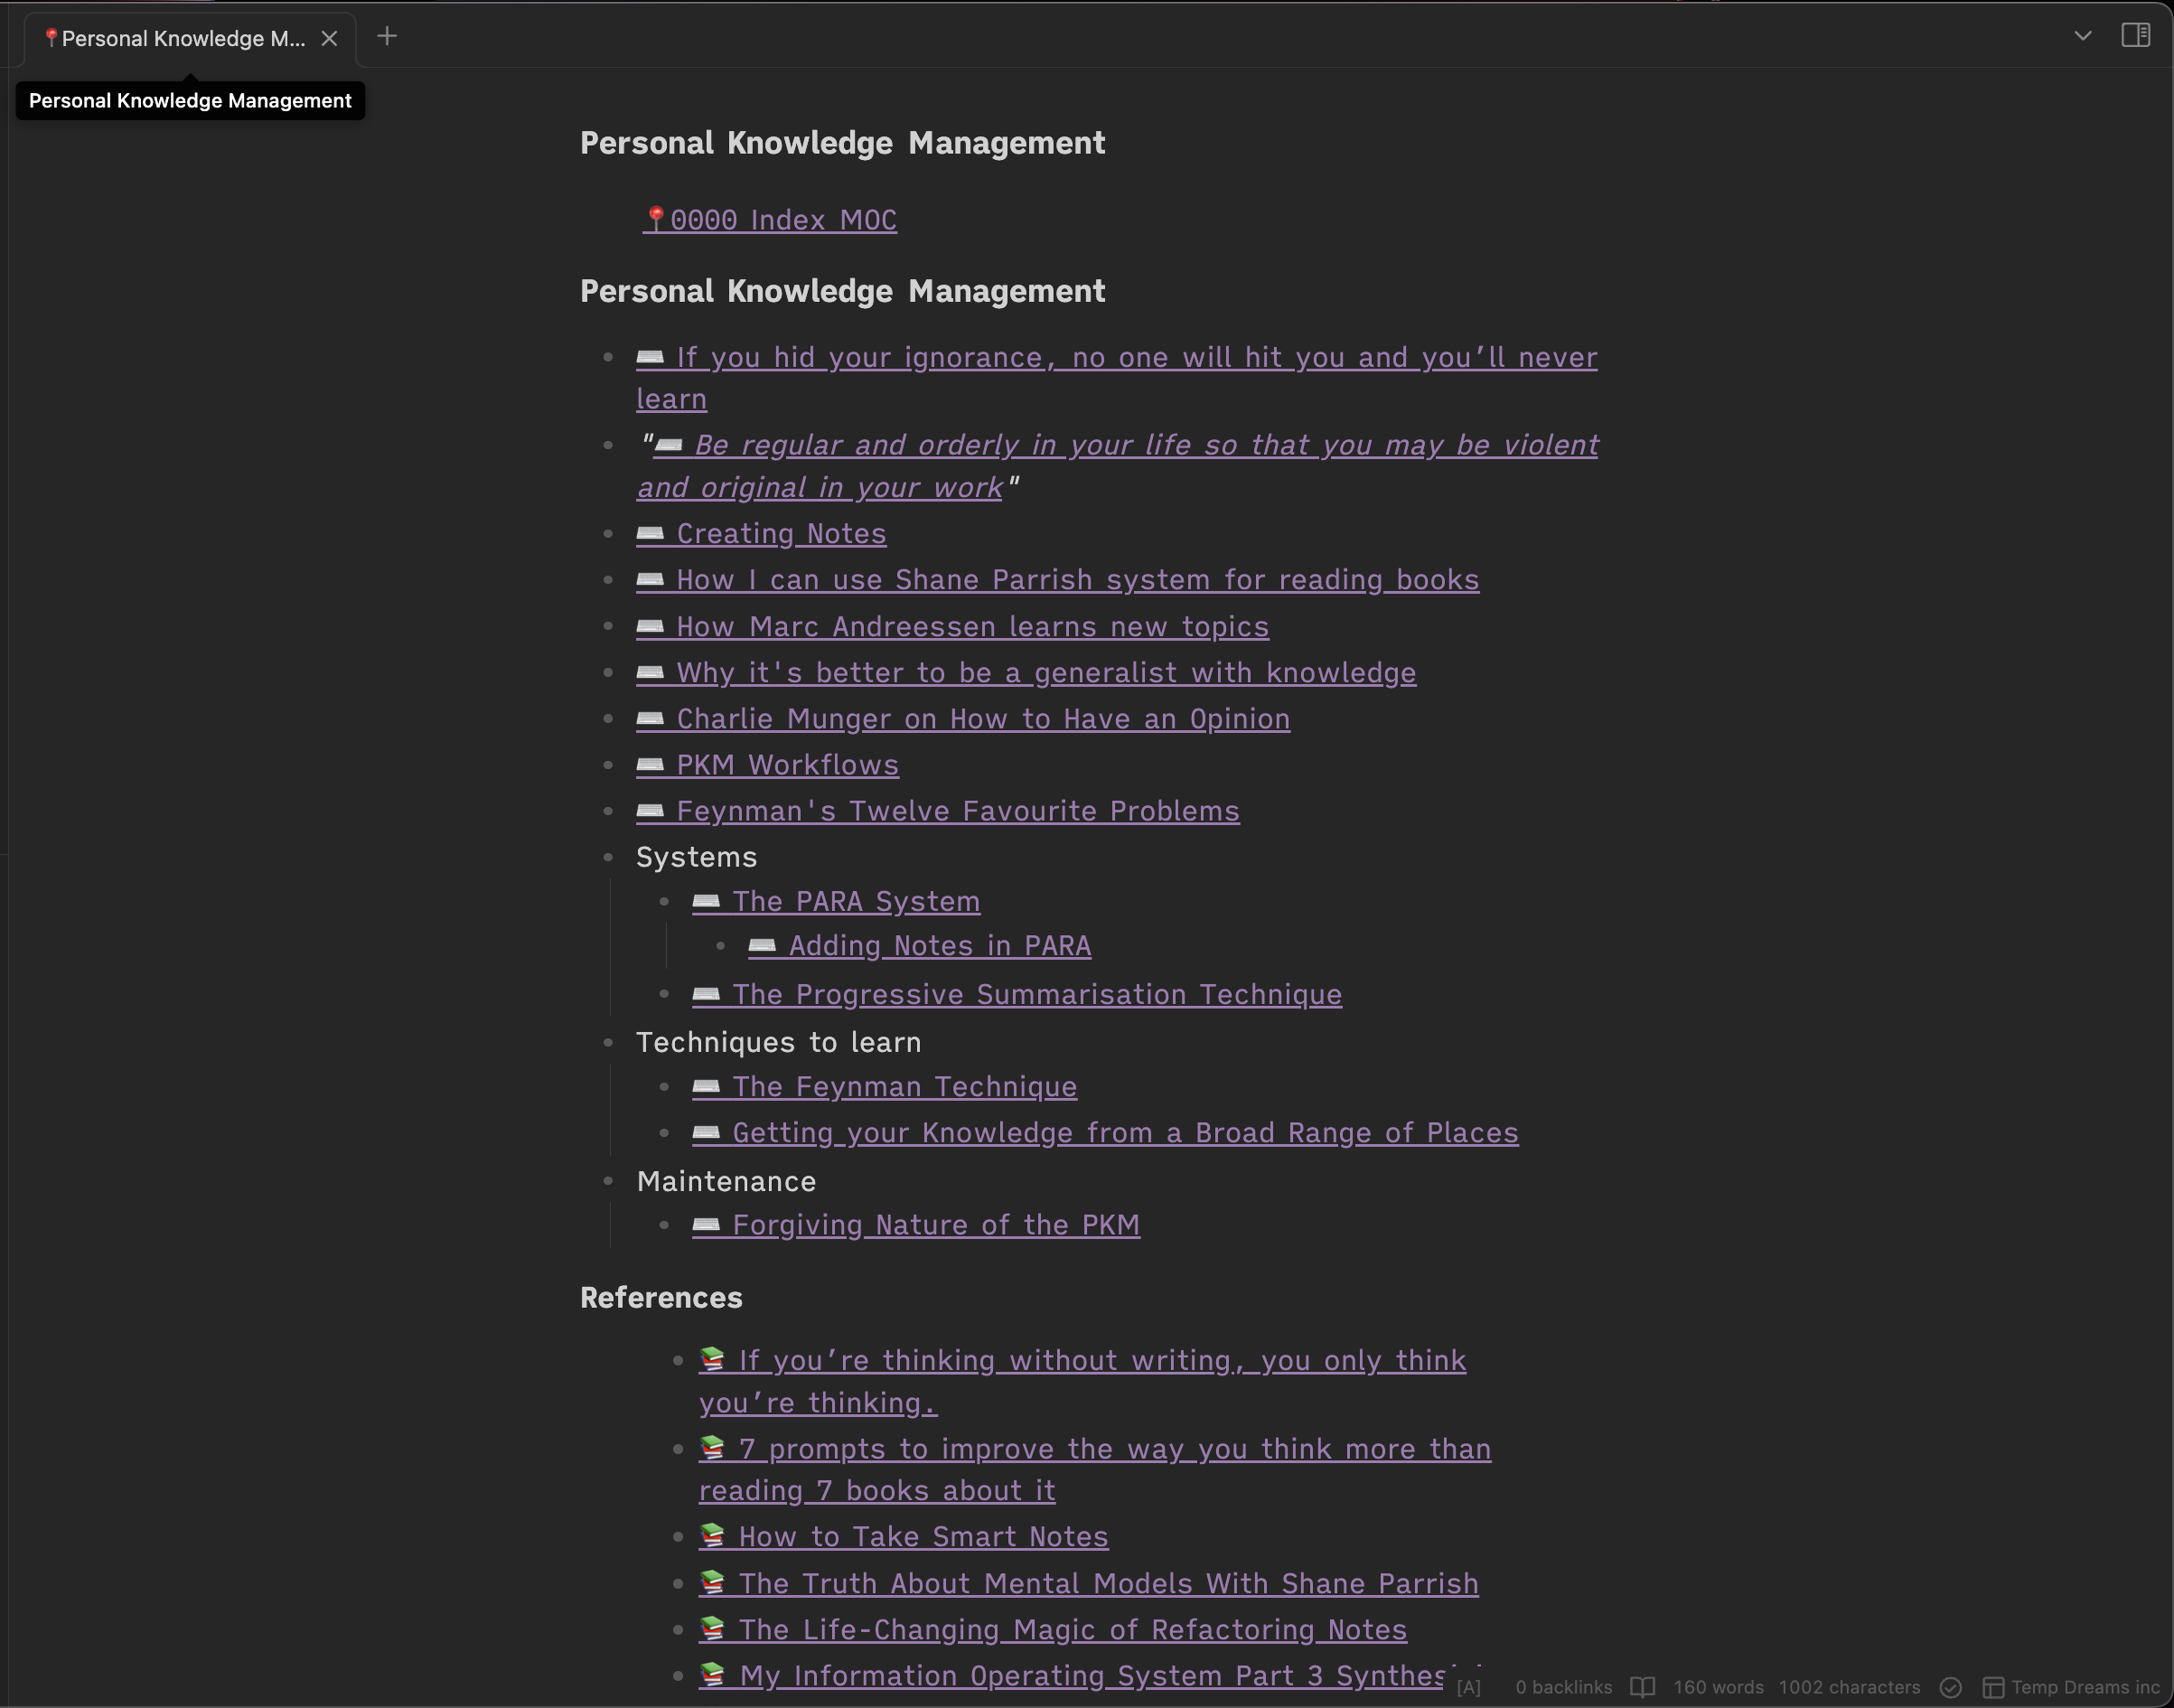Open the tab list dropdown chevron
The height and width of the screenshot is (1708, 2174).
(2082, 36)
